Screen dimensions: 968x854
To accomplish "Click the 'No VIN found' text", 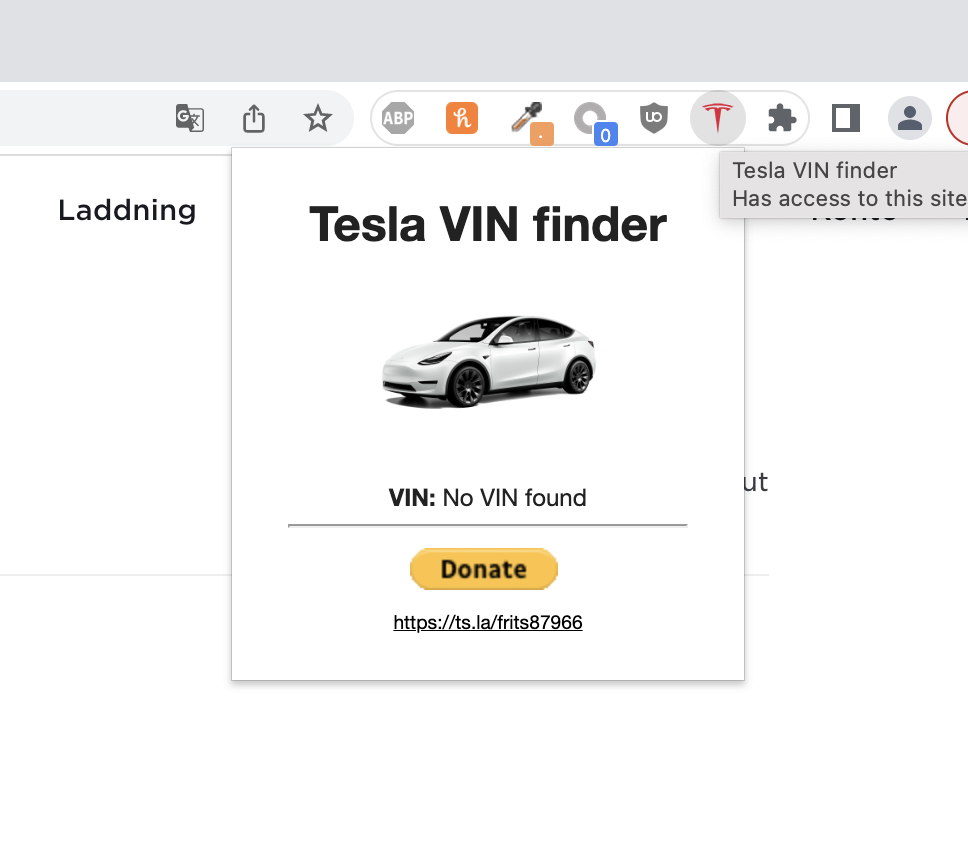I will coord(515,498).
